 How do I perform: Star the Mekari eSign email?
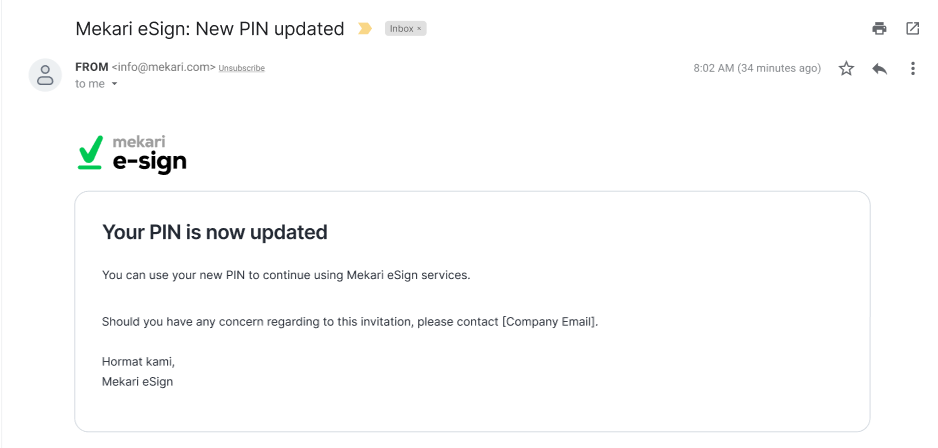click(x=846, y=69)
